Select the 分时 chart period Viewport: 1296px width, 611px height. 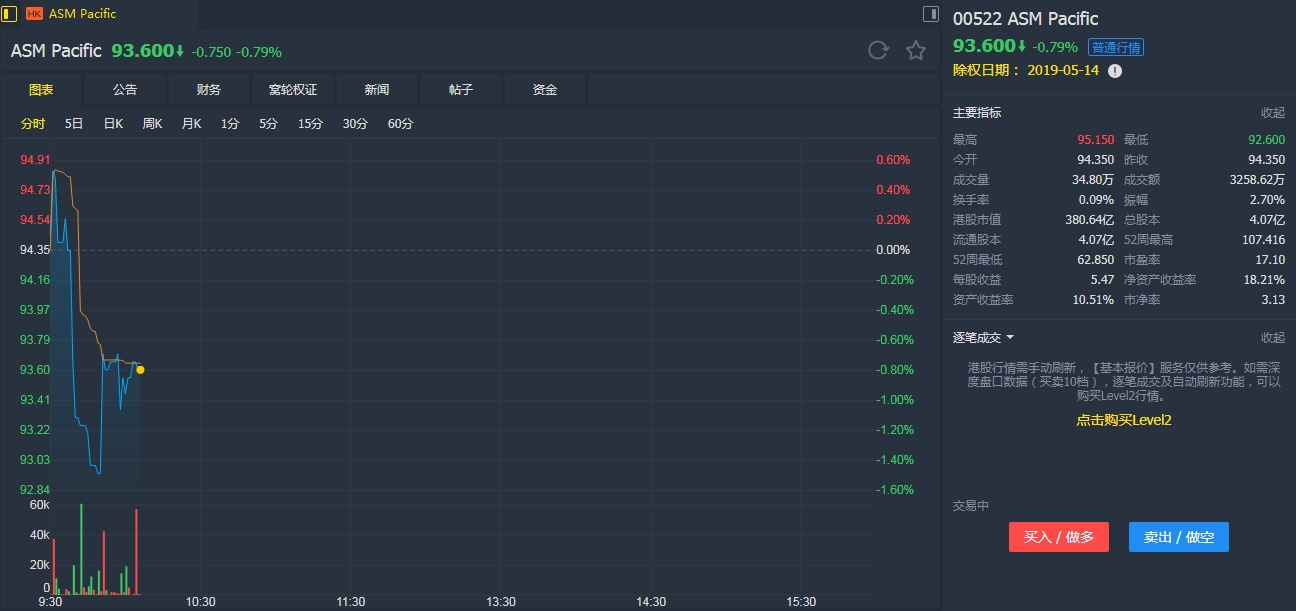click(x=33, y=124)
